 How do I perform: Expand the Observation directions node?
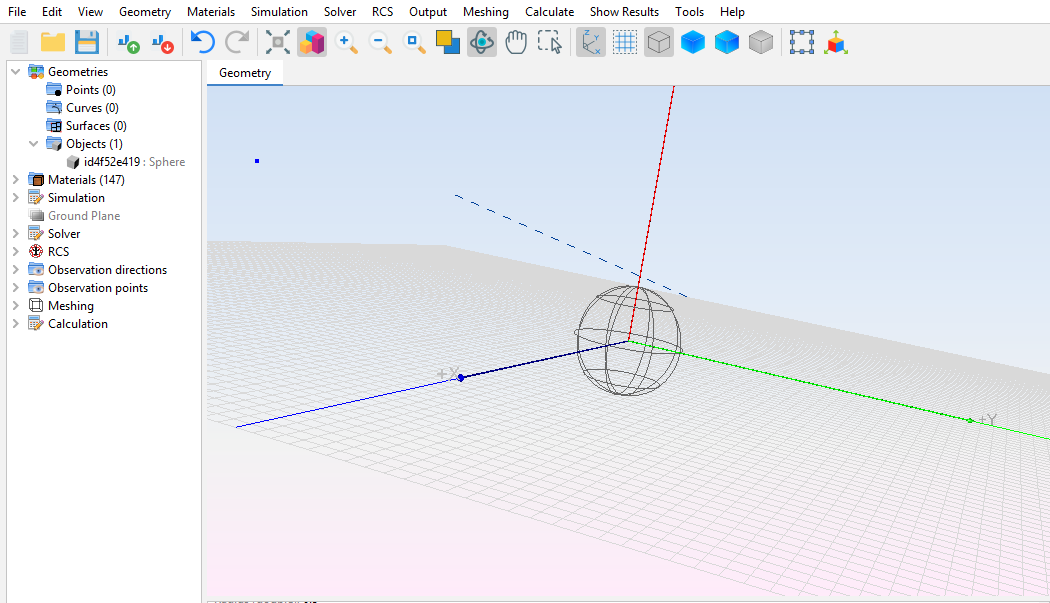point(15,270)
